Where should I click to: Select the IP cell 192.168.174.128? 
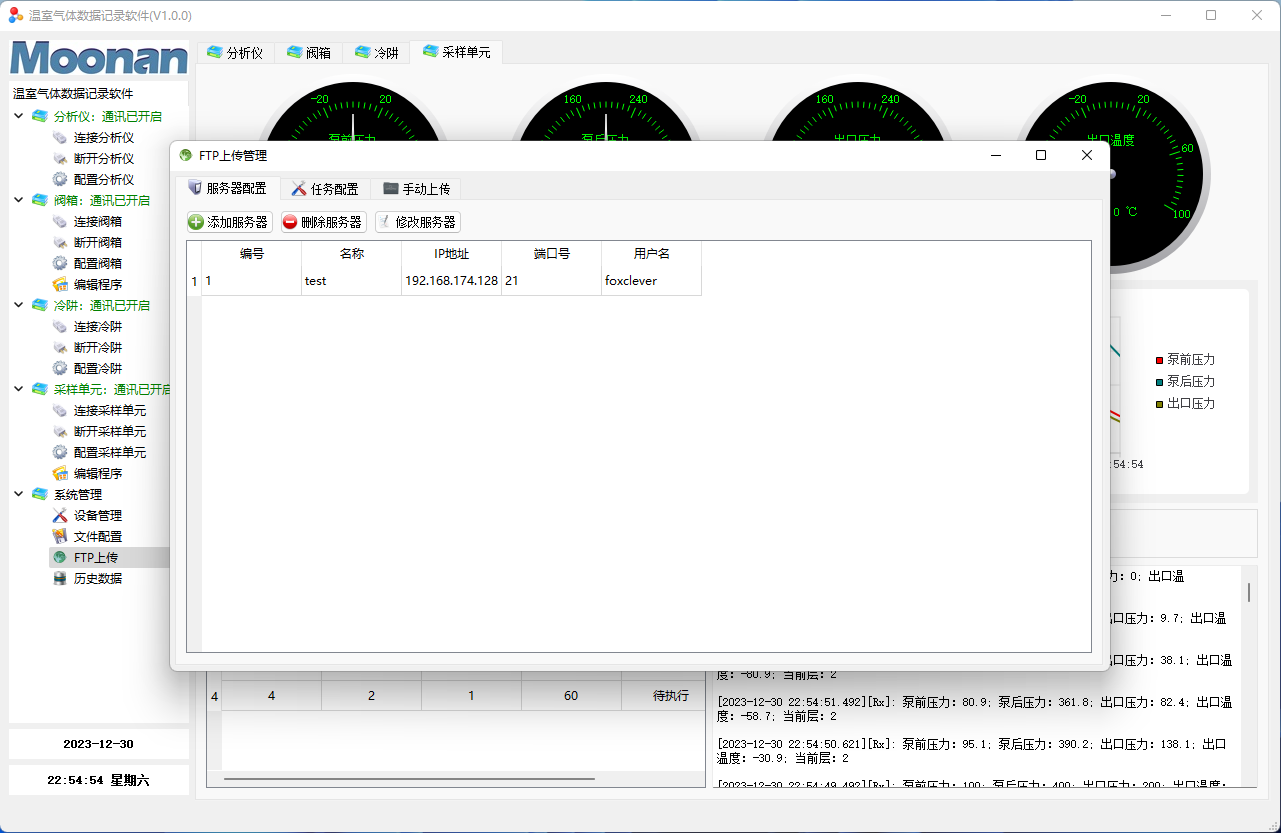tap(451, 281)
